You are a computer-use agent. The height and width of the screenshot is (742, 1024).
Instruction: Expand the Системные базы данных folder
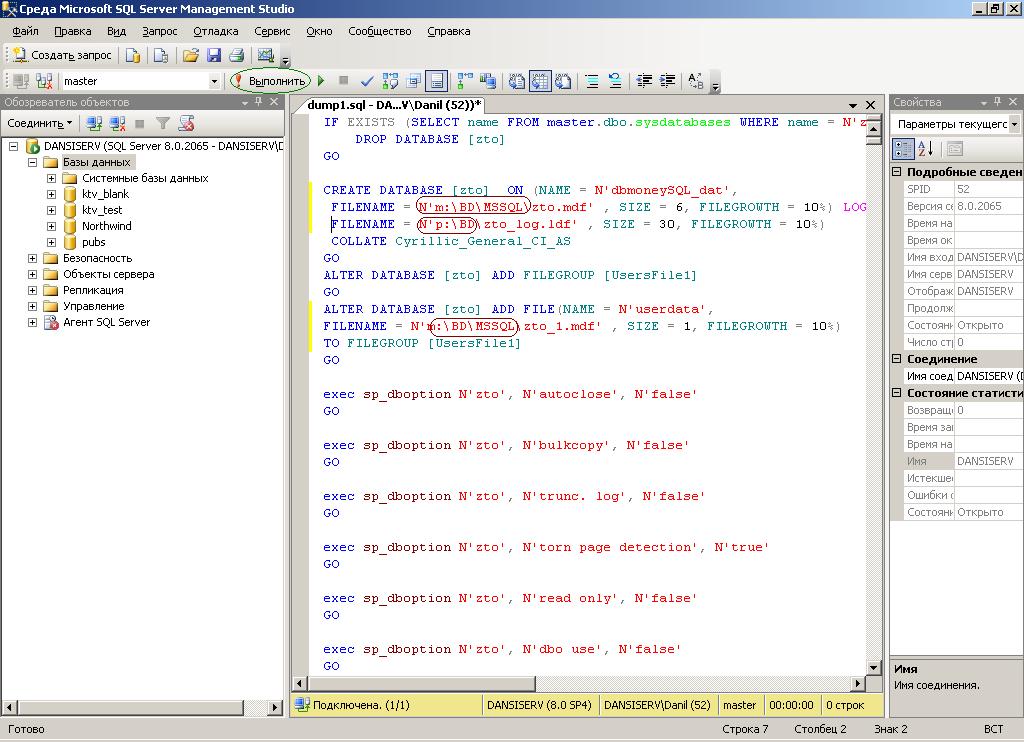point(52,178)
